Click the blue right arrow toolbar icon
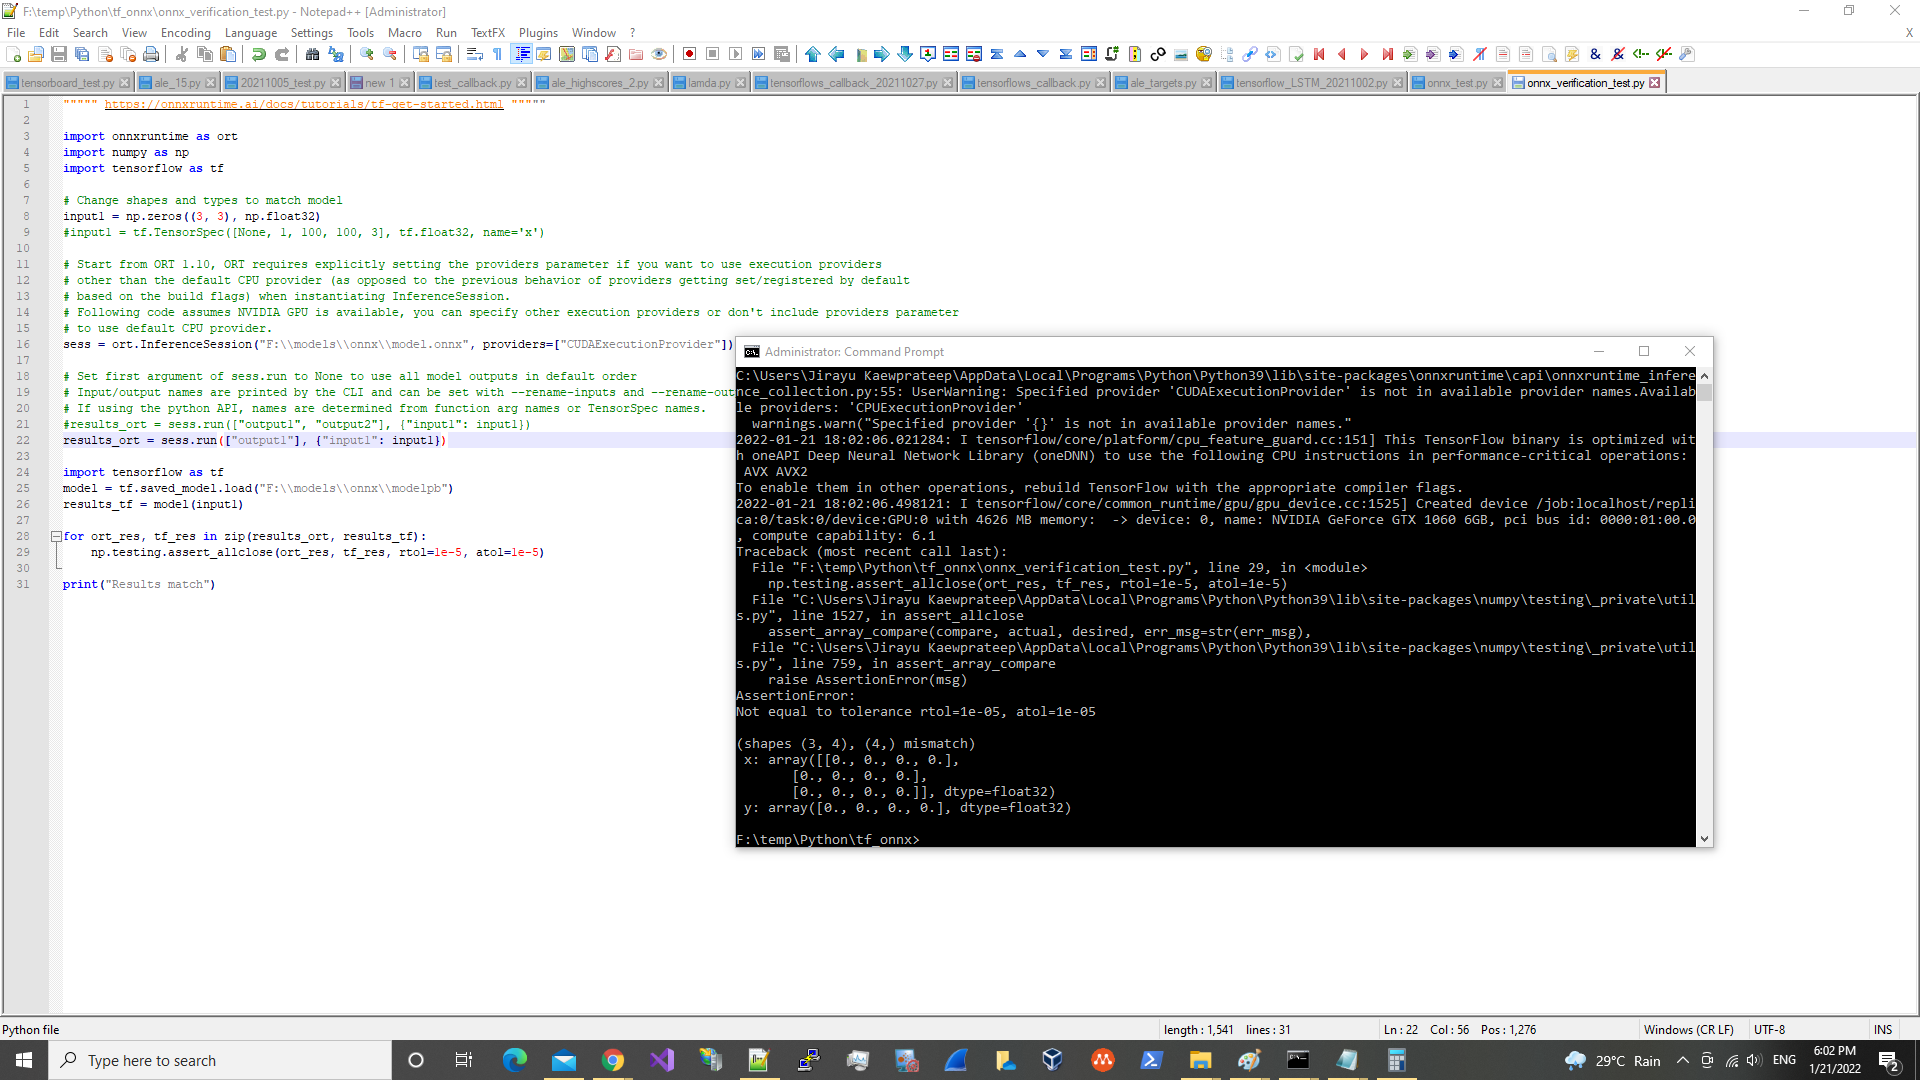The image size is (1920, 1080). pos(882,54)
